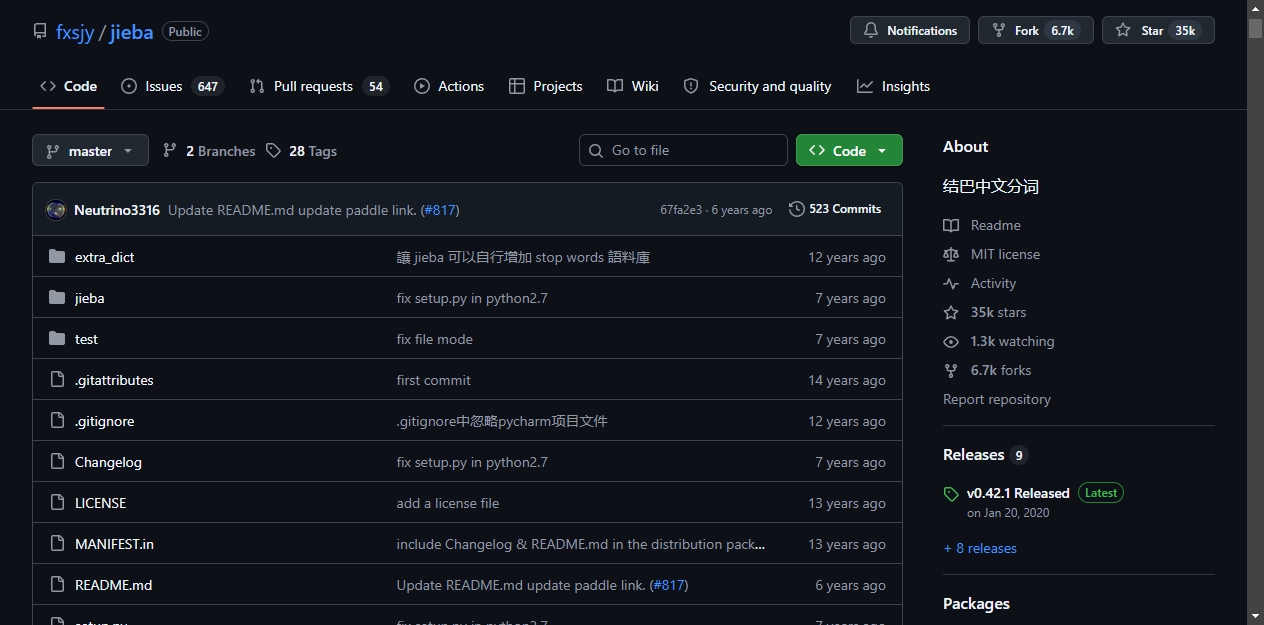The image size is (1264, 625).
Task: Click the page scrollbar up arrow
Action: (x=1255, y=8)
